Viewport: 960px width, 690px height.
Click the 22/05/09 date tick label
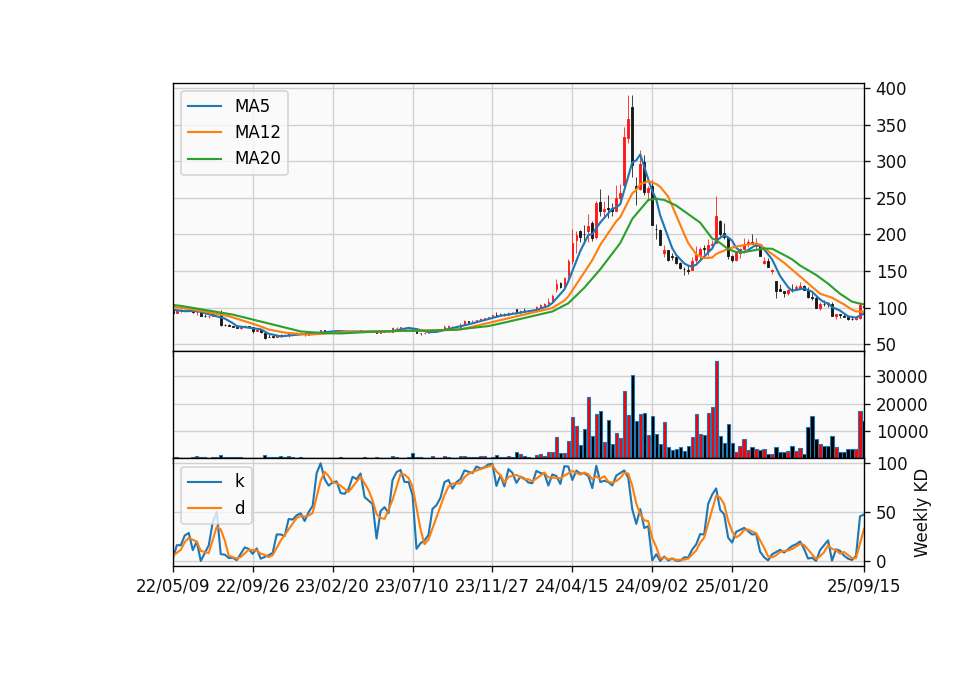173,586
